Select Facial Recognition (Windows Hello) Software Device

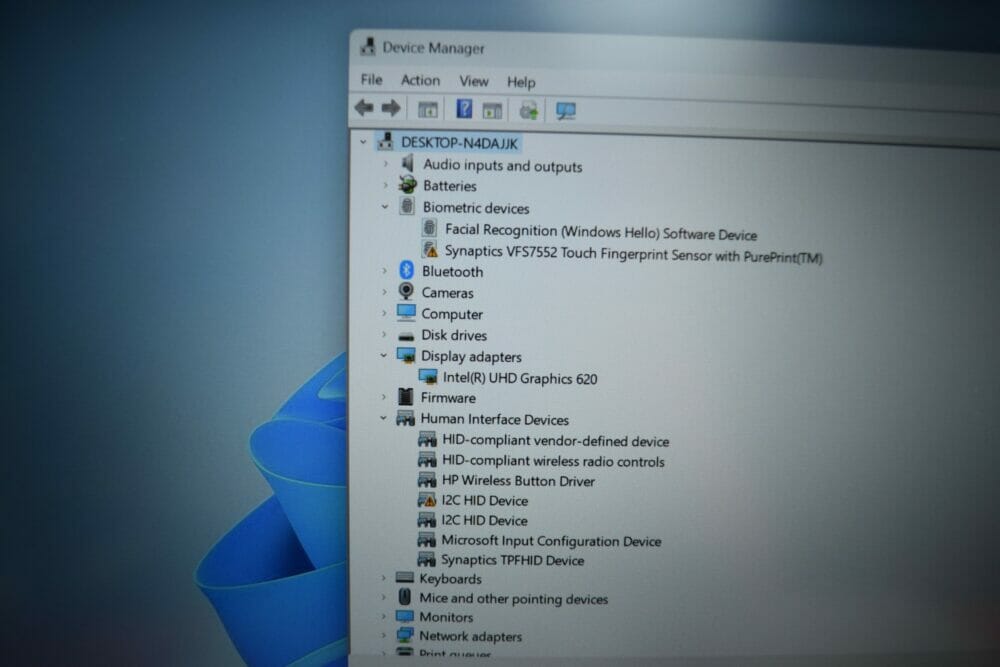(601, 232)
